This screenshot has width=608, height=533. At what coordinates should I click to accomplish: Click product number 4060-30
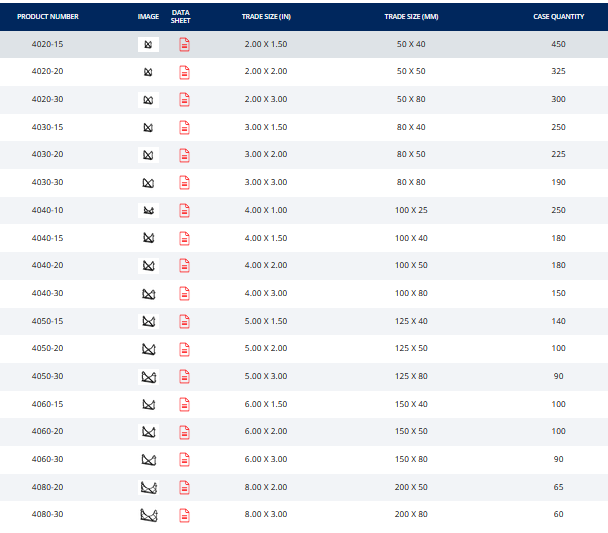coord(48,459)
